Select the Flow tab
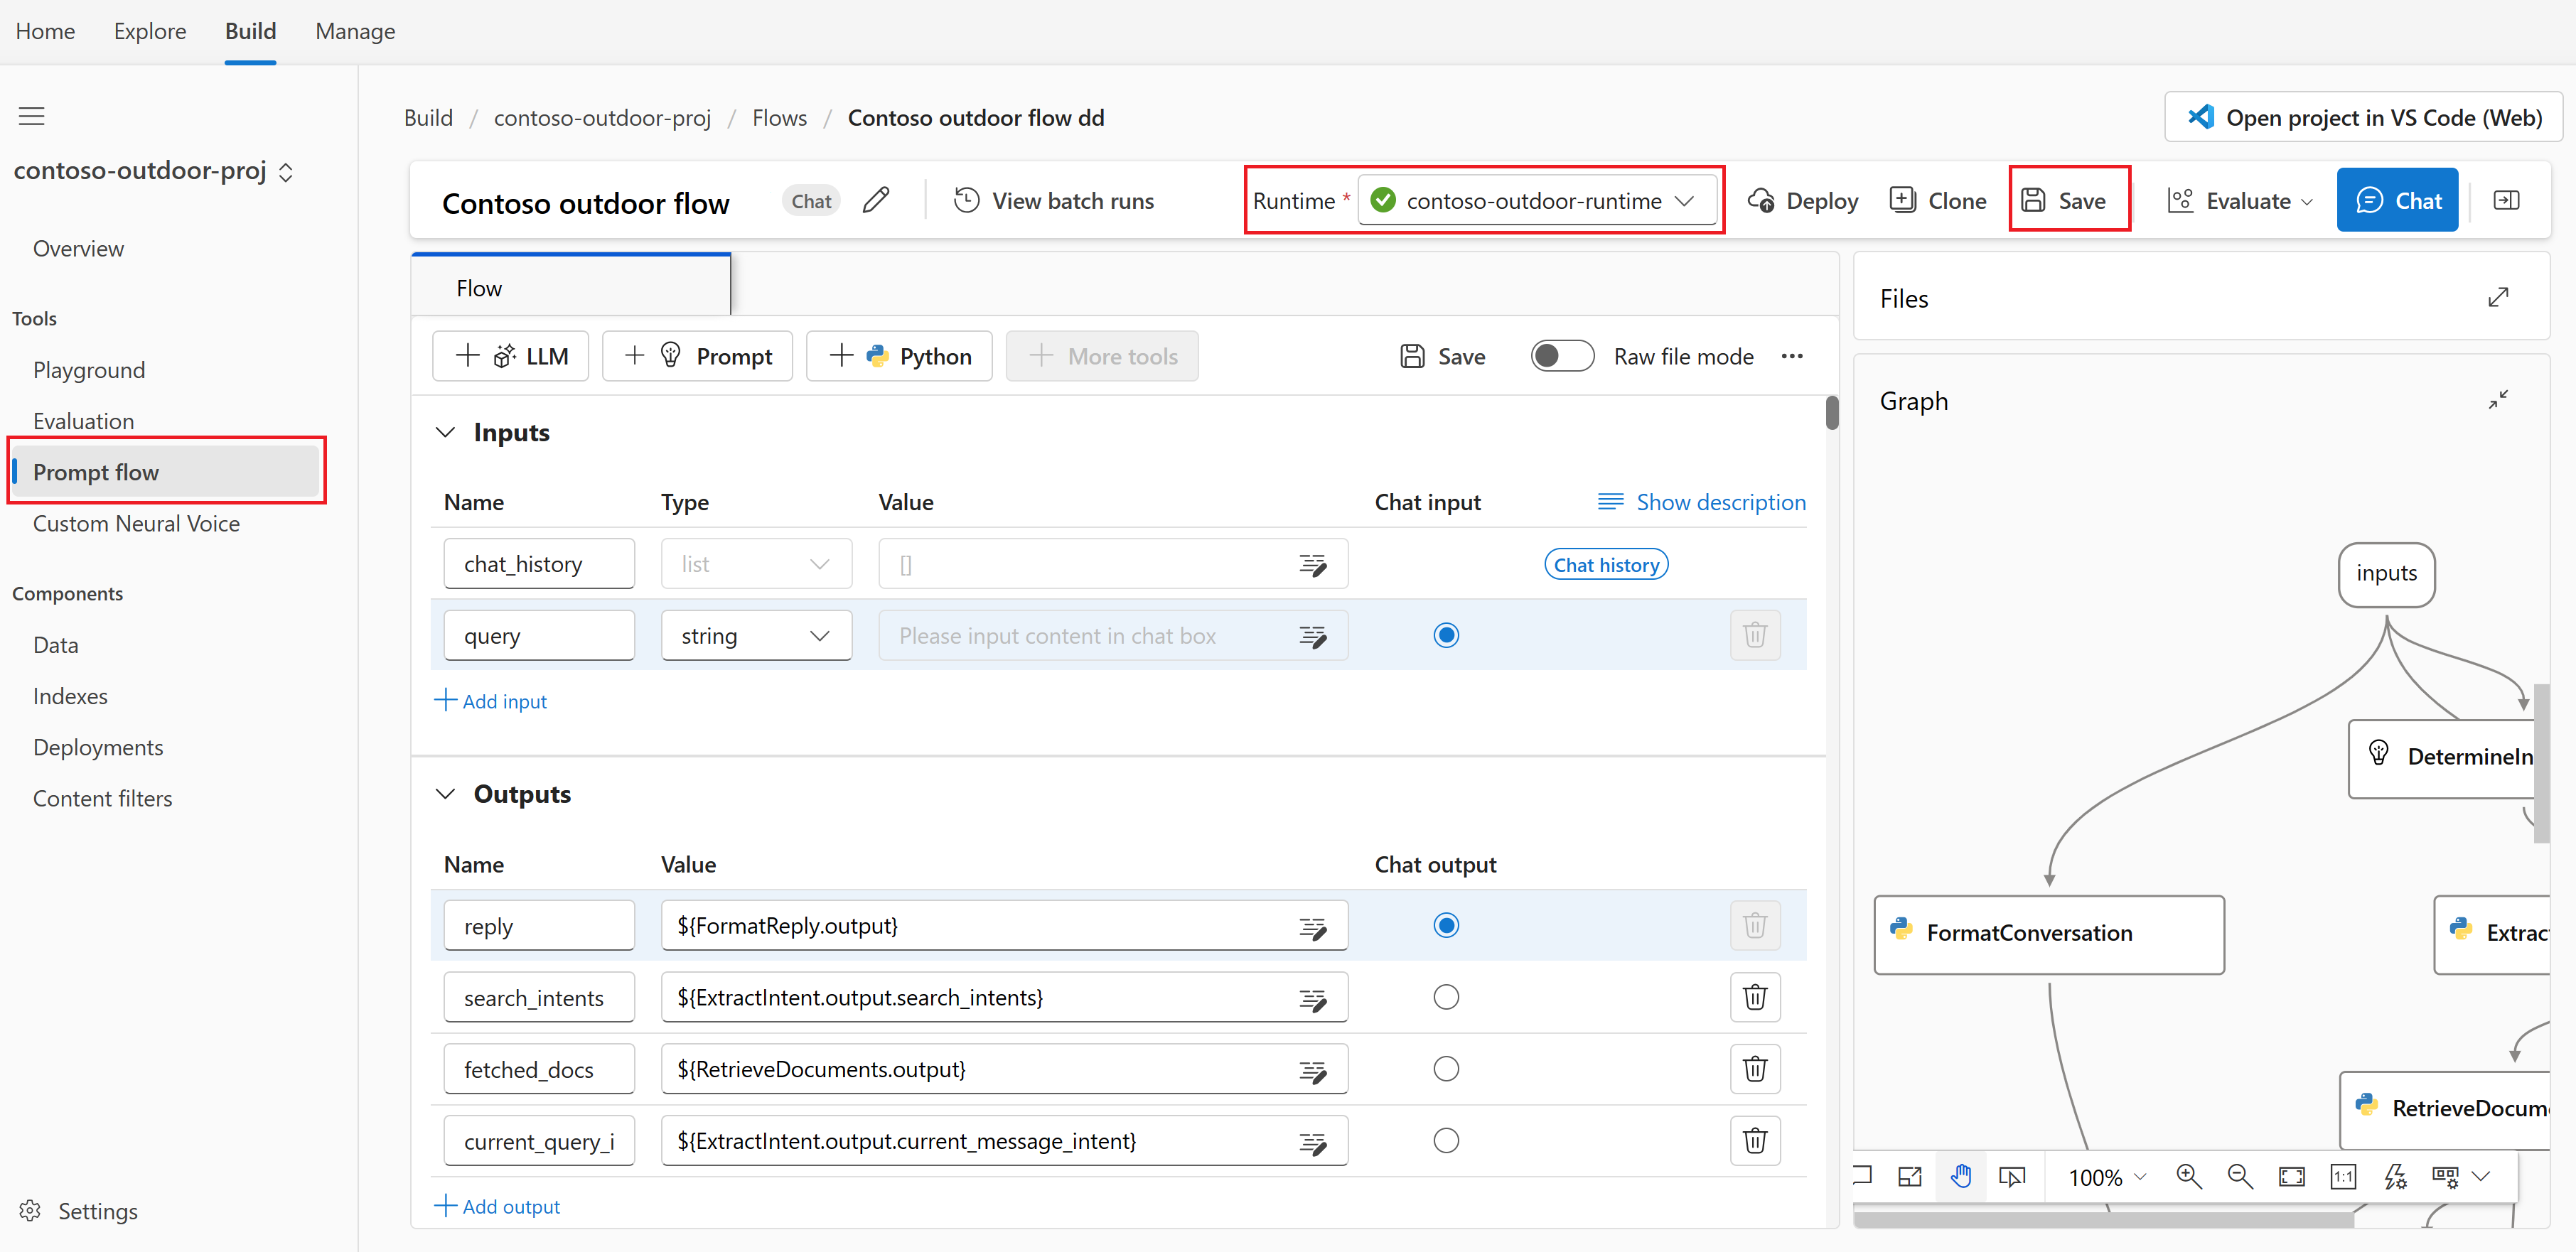Image resolution: width=2576 pixels, height=1252 pixels. point(571,286)
